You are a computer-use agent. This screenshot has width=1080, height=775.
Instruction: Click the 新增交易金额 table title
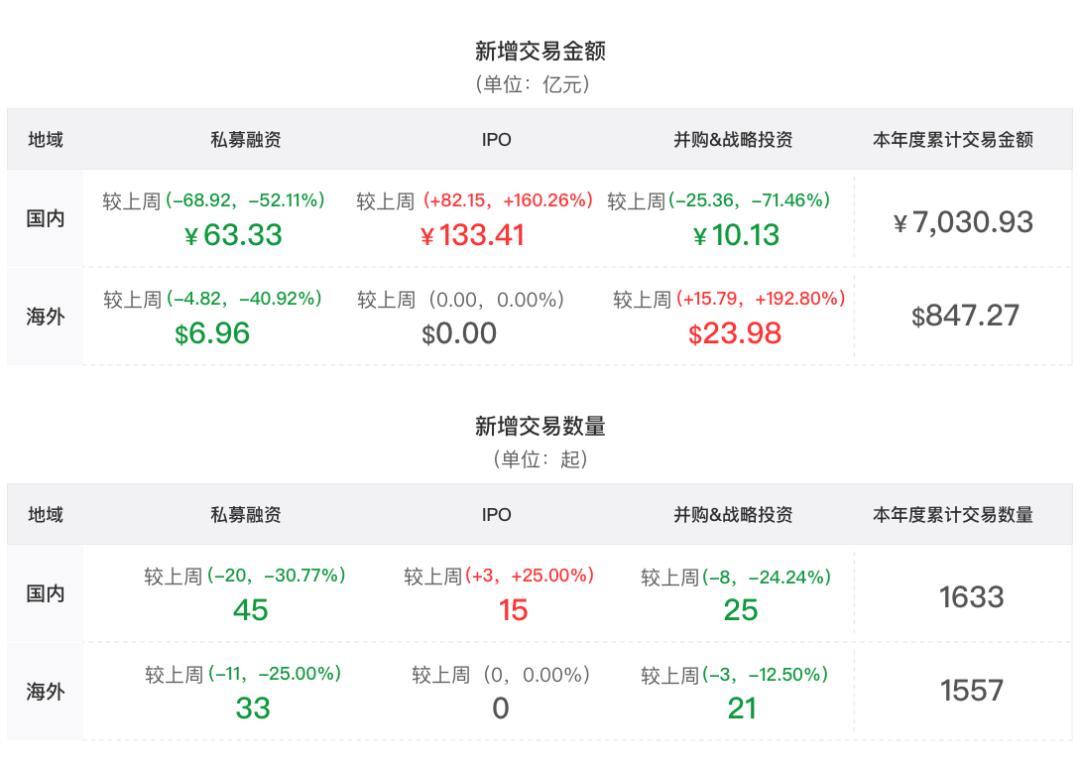click(540, 50)
